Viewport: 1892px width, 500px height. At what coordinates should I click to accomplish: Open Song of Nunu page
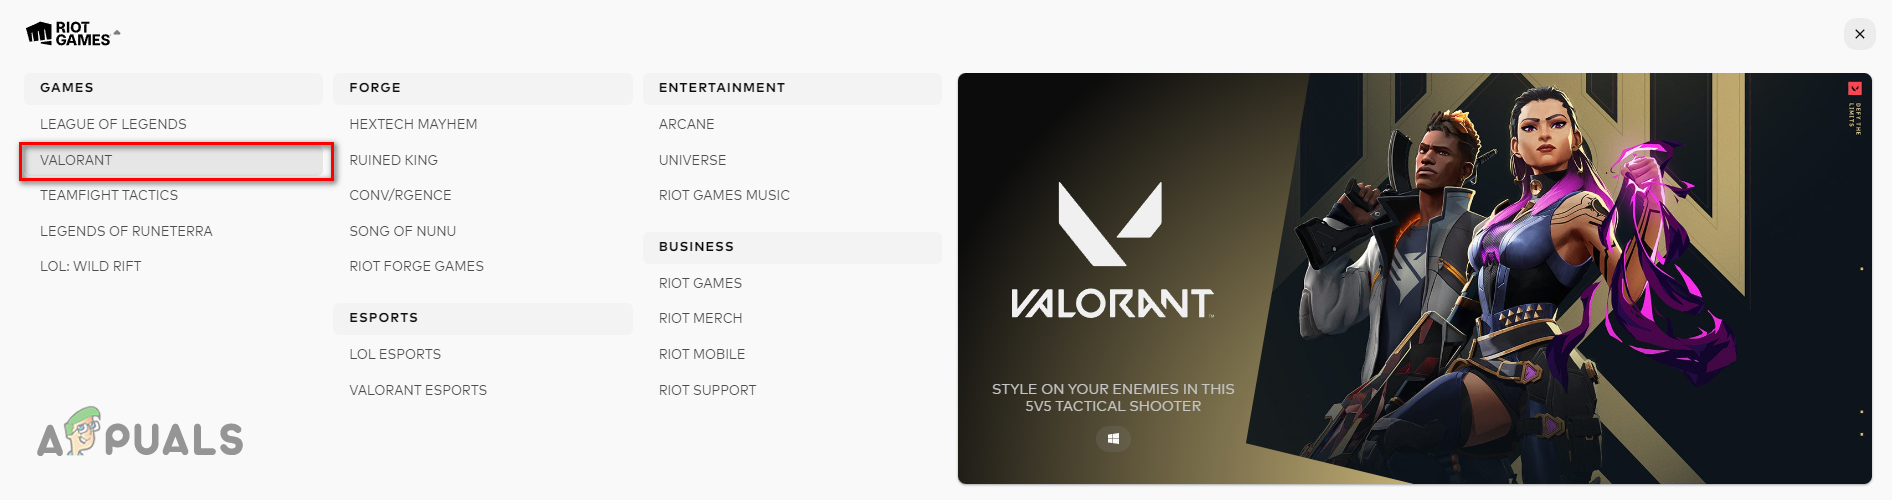click(402, 231)
